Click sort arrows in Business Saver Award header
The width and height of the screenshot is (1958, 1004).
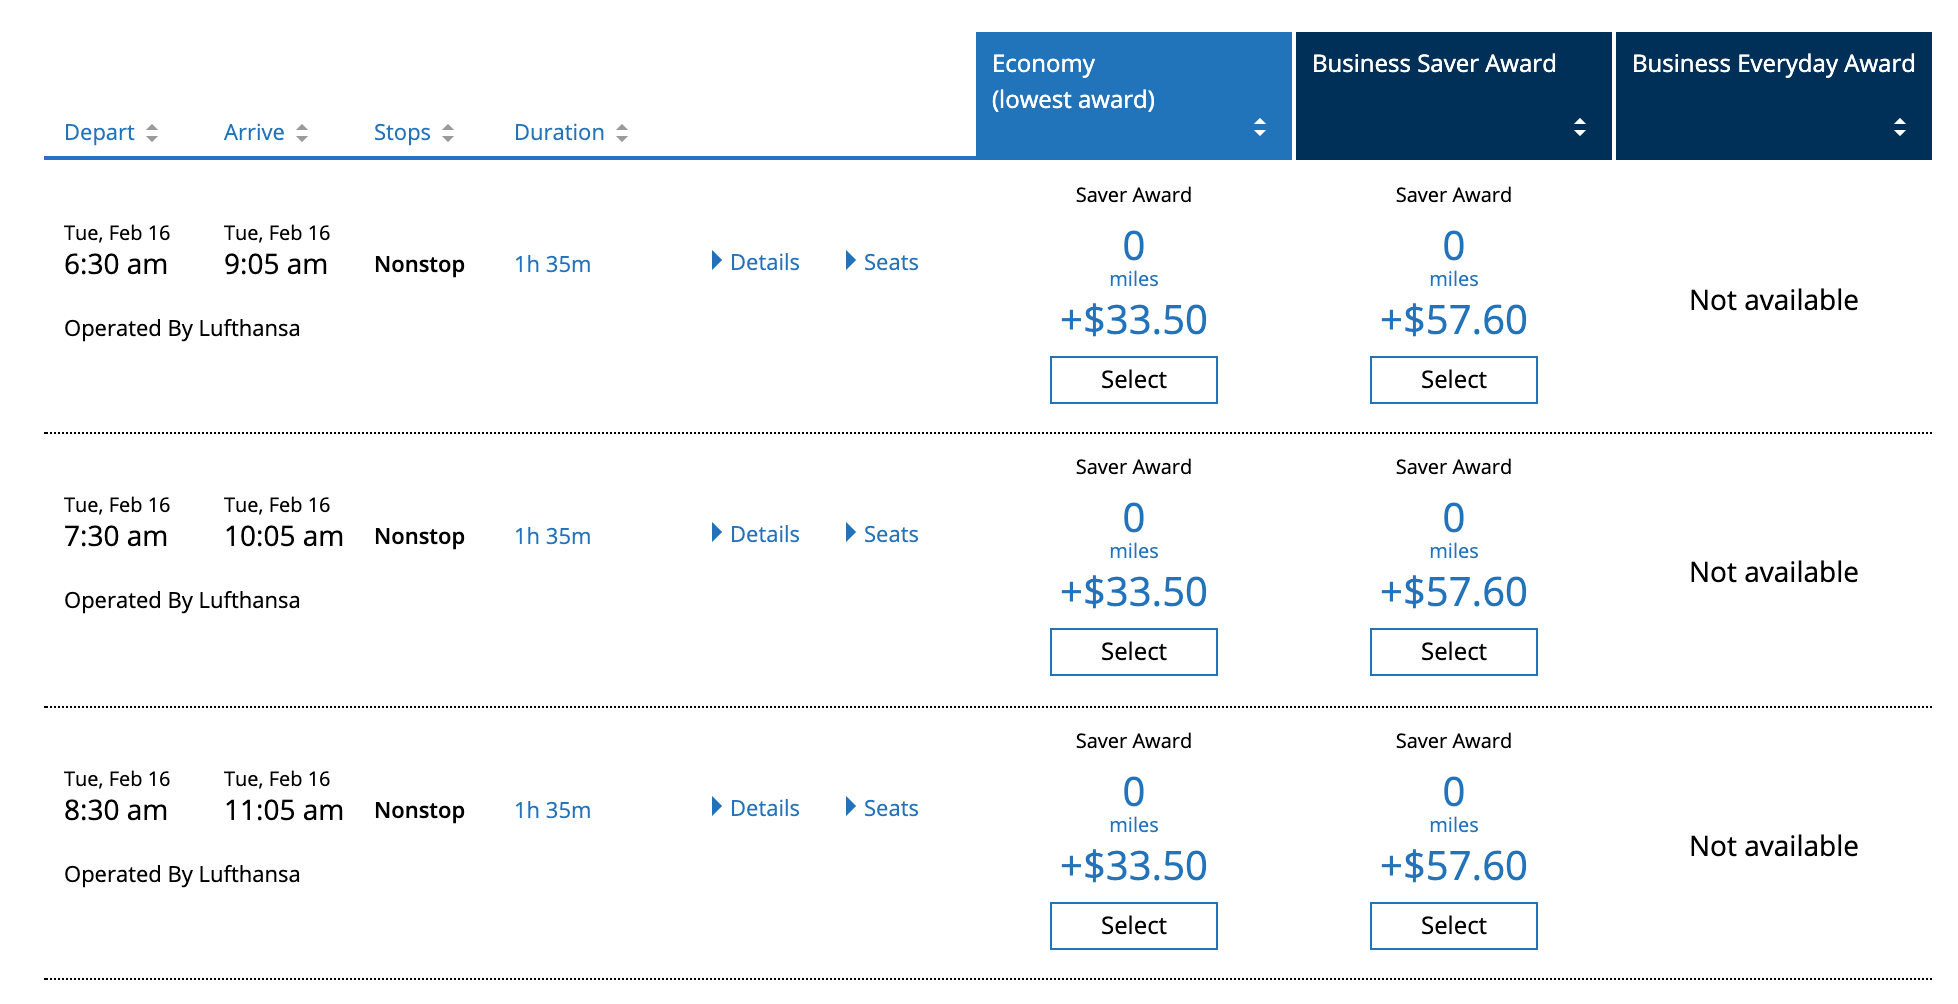coord(1580,127)
